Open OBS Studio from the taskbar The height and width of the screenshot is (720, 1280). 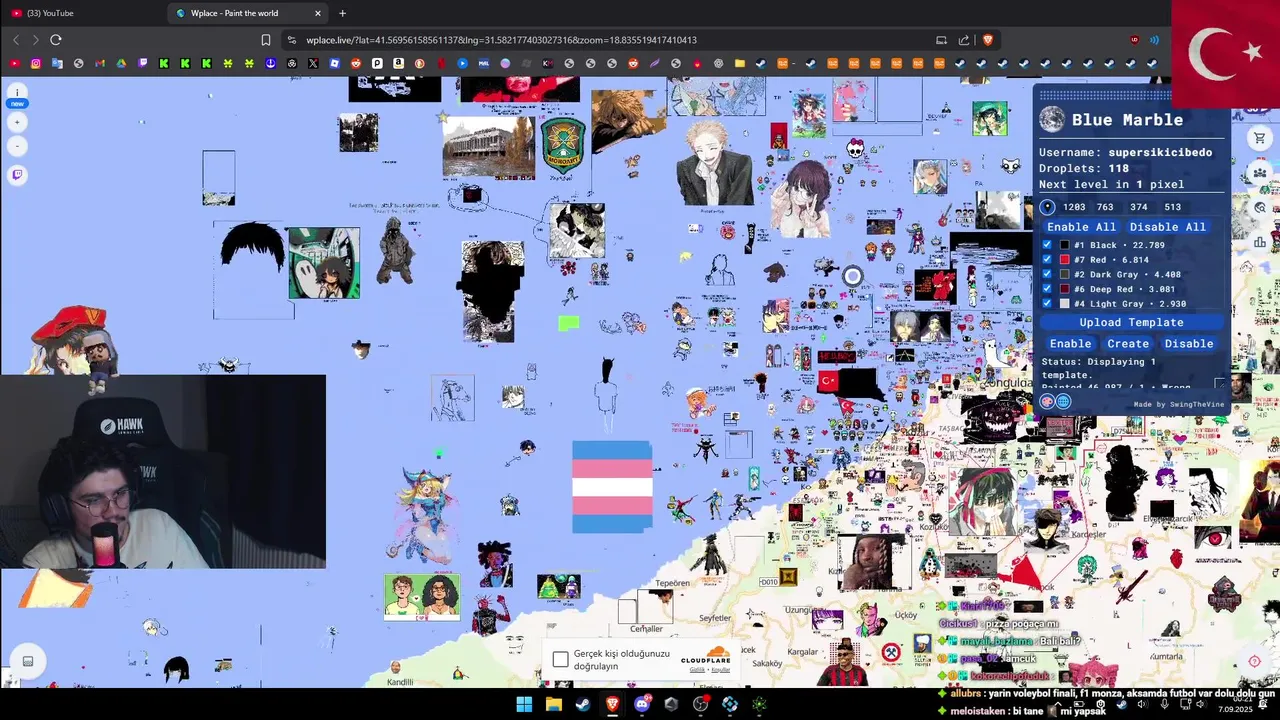coord(700,704)
